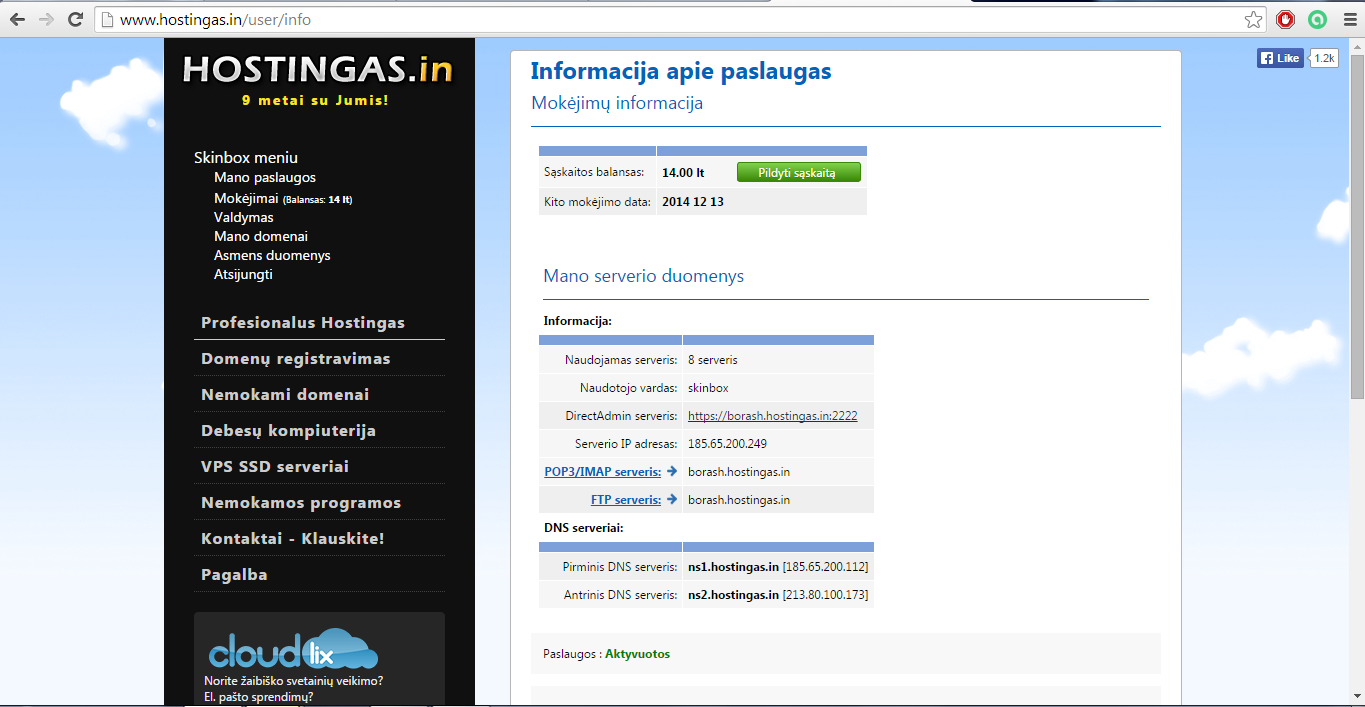1365x707 pixels.
Task: Bookmark this page with the star icon
Action: pos(1253,19)
